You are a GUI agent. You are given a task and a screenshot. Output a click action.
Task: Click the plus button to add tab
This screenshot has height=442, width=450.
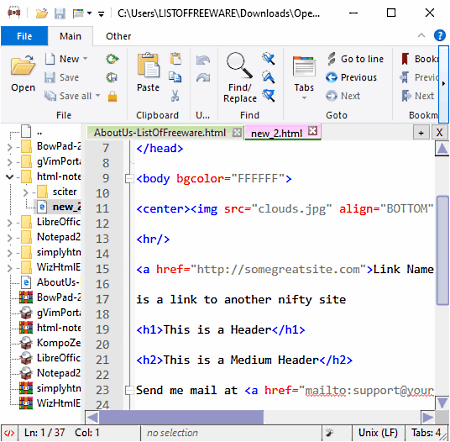[421, 133]
